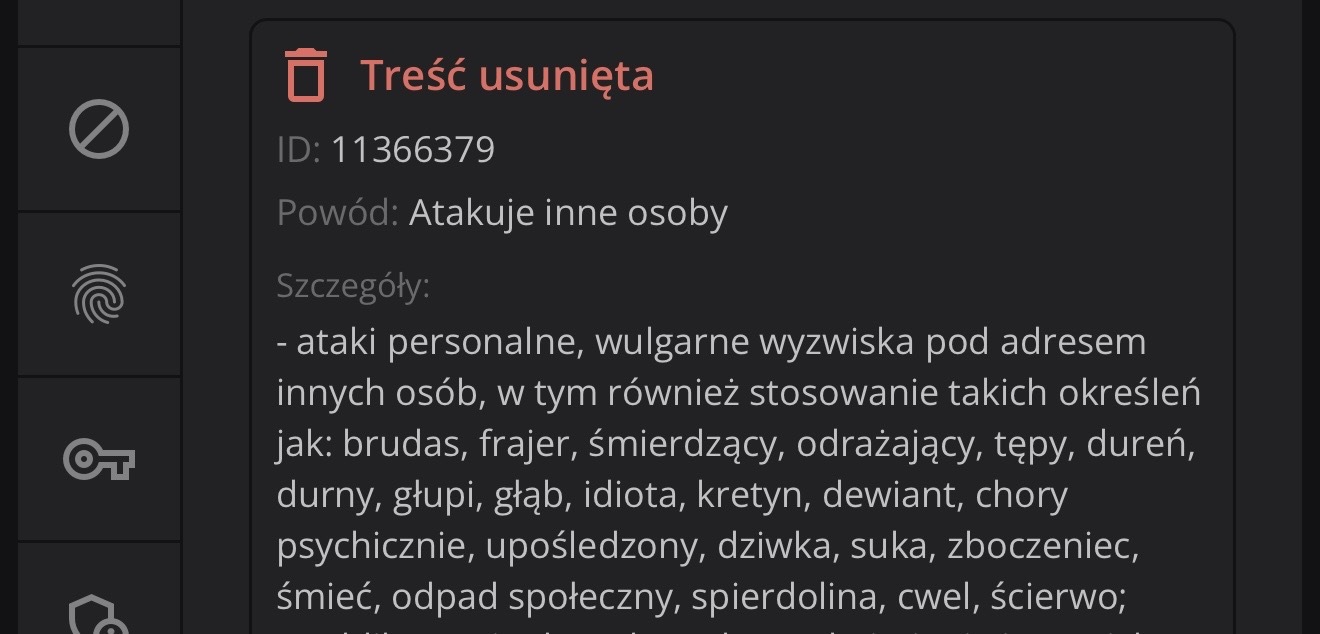
Task: Open the fingerprint section in the sidebar
Action: pyautogui.click(x=99, y=295)
